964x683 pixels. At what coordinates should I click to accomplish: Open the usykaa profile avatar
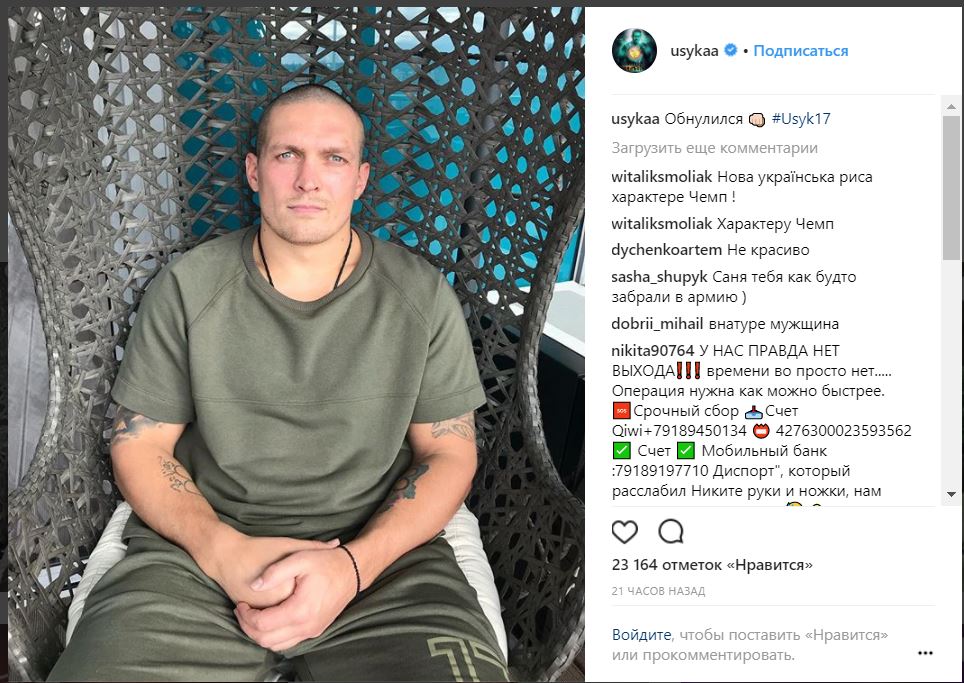pyautogui.click(x=634, y=50)
